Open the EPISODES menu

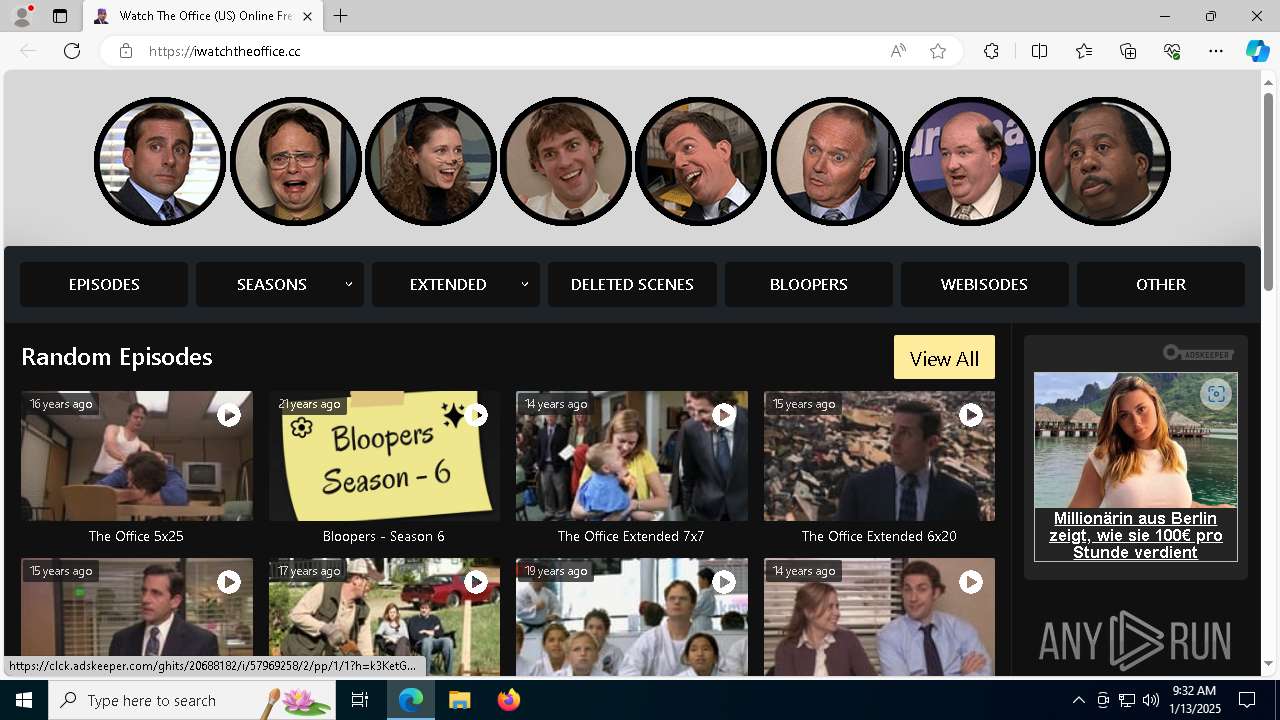pos(104,284)
